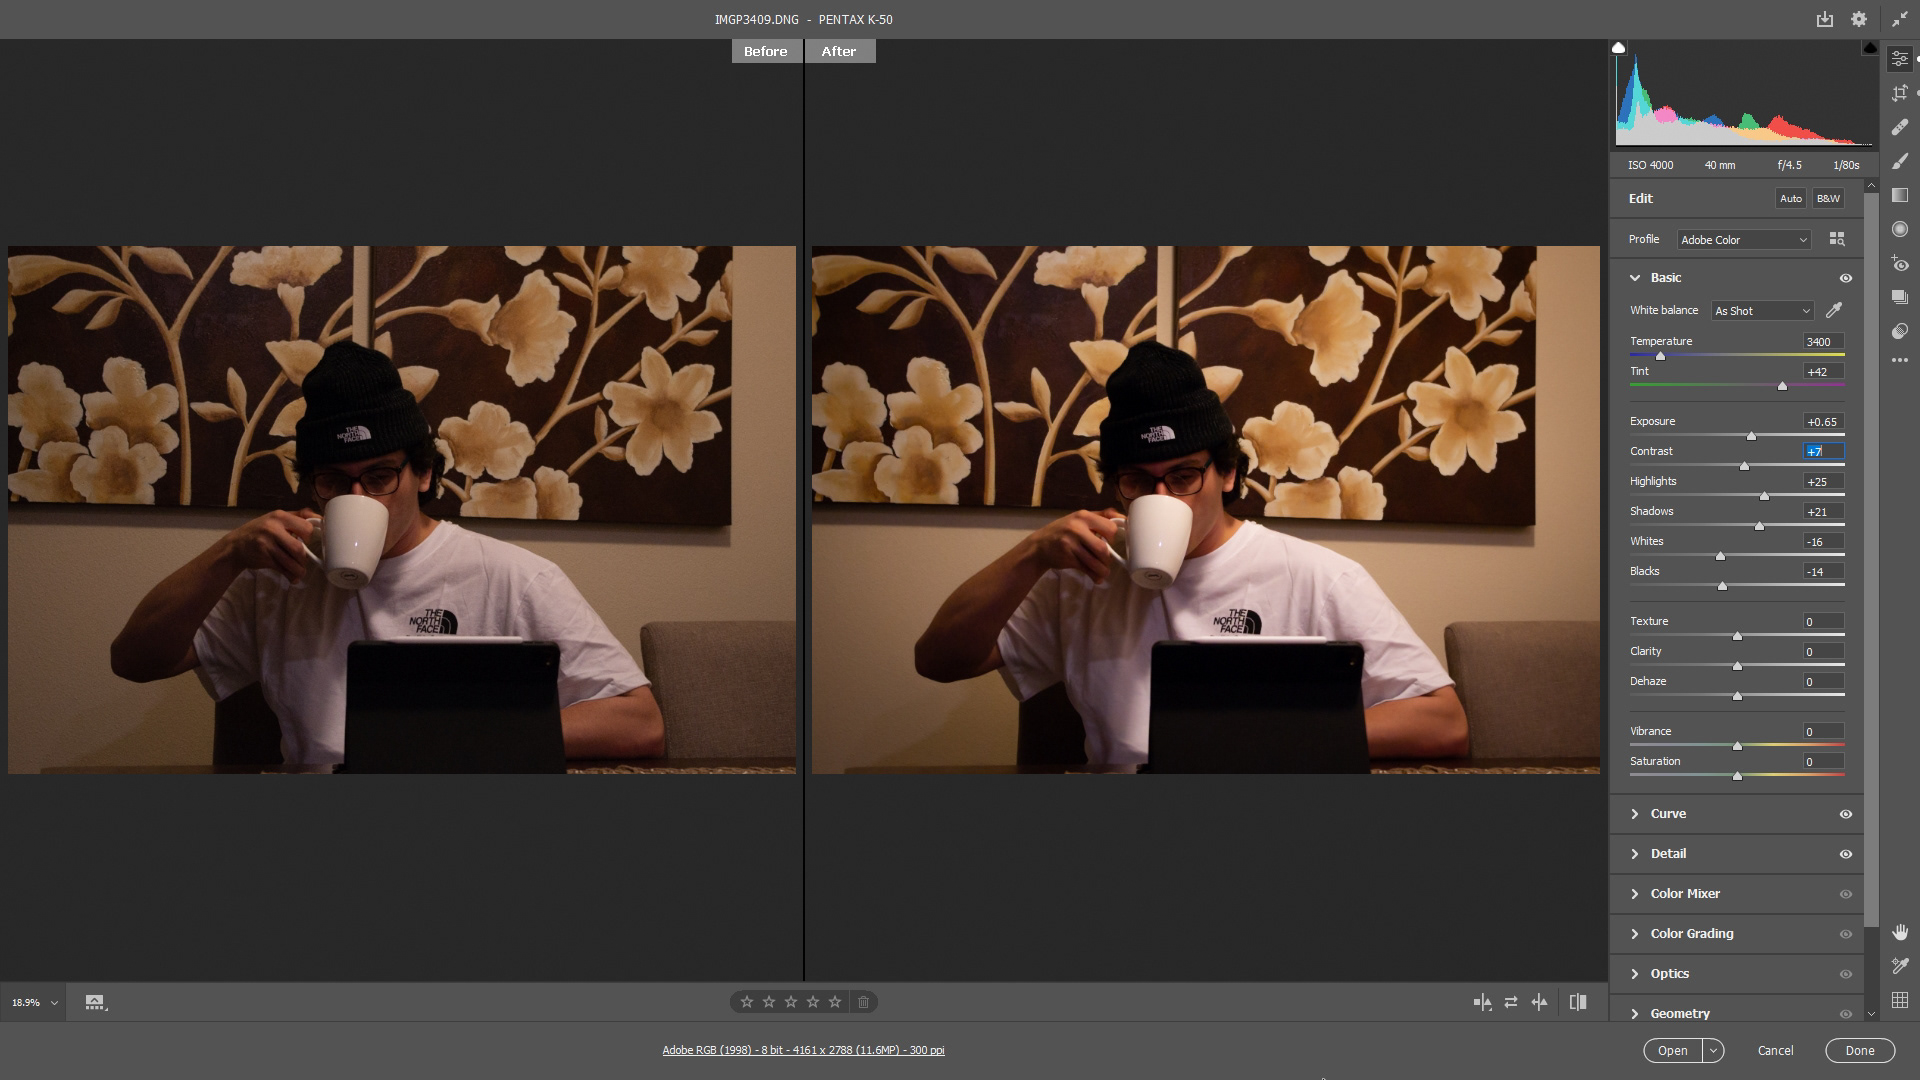Toggle Detail panel visibility eye
Screen dimensions: 1920x1080
coord(1846,854)
